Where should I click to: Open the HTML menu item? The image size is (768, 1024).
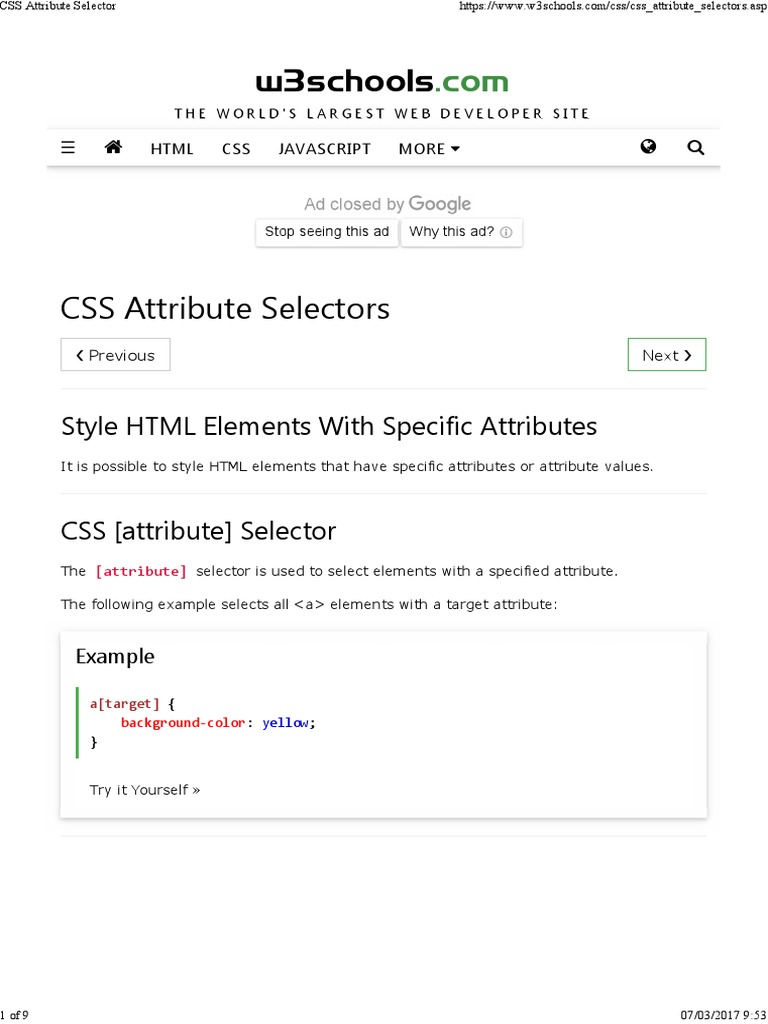coord(172,149)
